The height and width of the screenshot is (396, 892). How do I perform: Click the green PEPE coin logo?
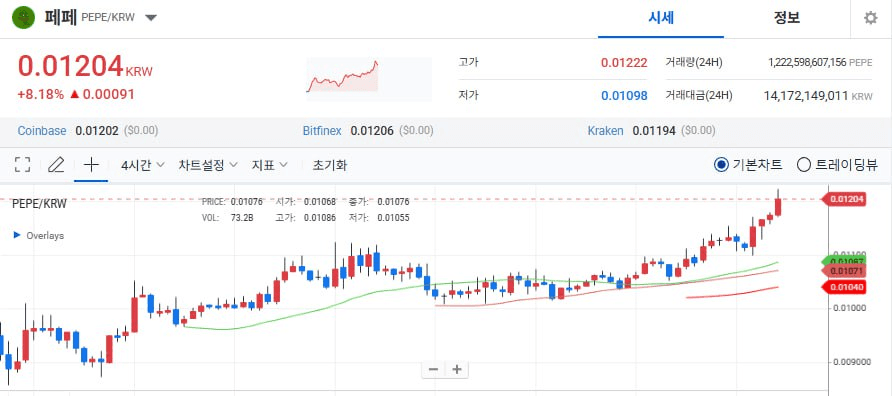pyautogui.click(x=24, y=17)
